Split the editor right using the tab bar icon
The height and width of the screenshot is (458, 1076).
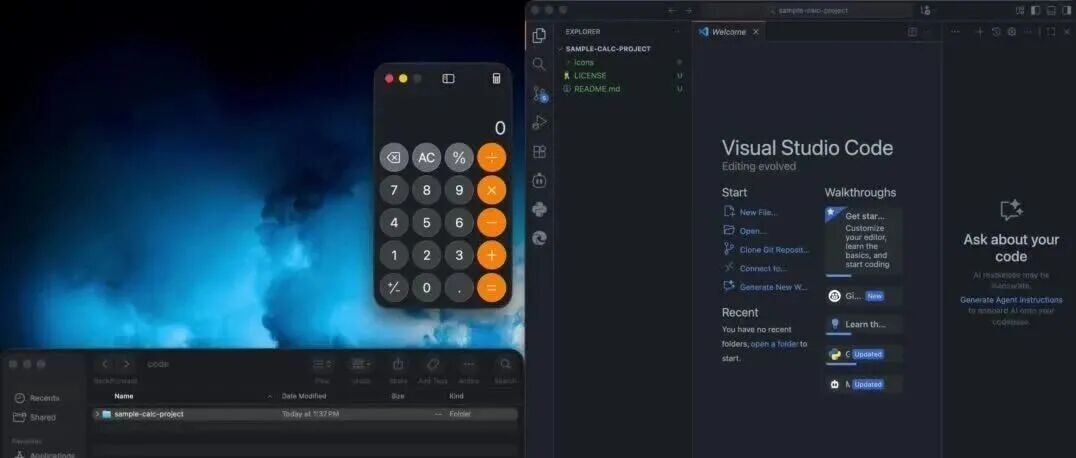[x=913, y=32]
